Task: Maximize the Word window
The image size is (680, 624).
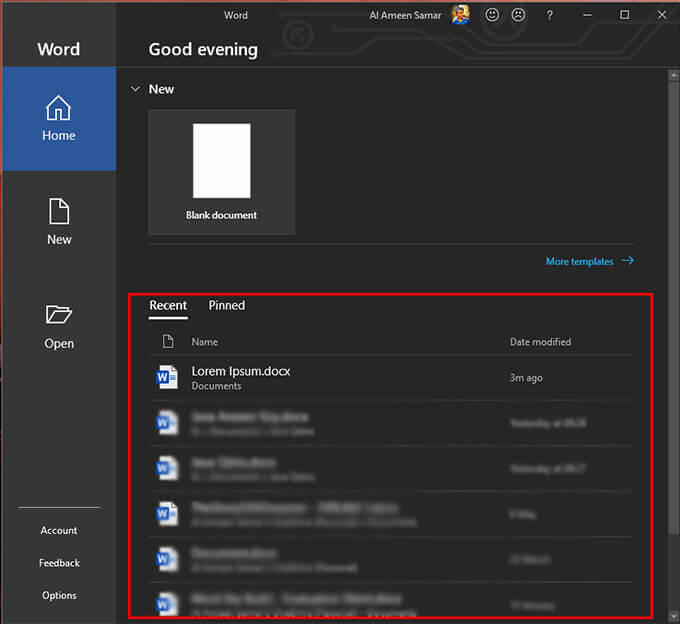Action: [624, 15]
